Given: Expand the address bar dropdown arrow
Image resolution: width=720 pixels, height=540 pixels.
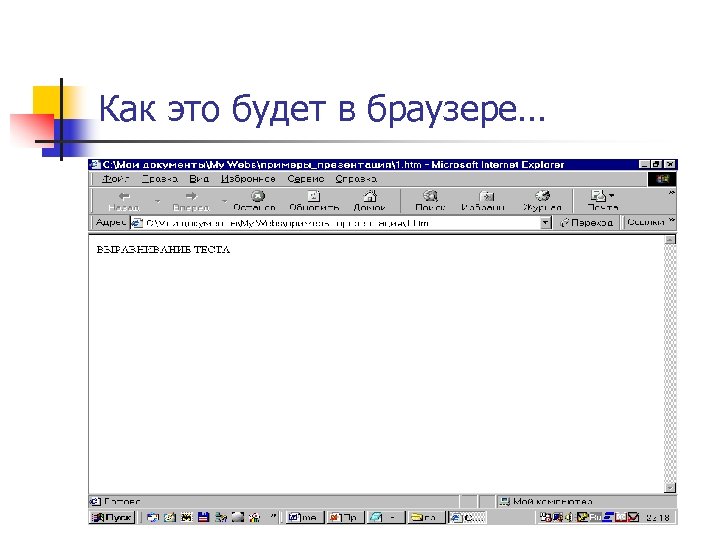Looking at the screenshot, I should coord(545,223).
